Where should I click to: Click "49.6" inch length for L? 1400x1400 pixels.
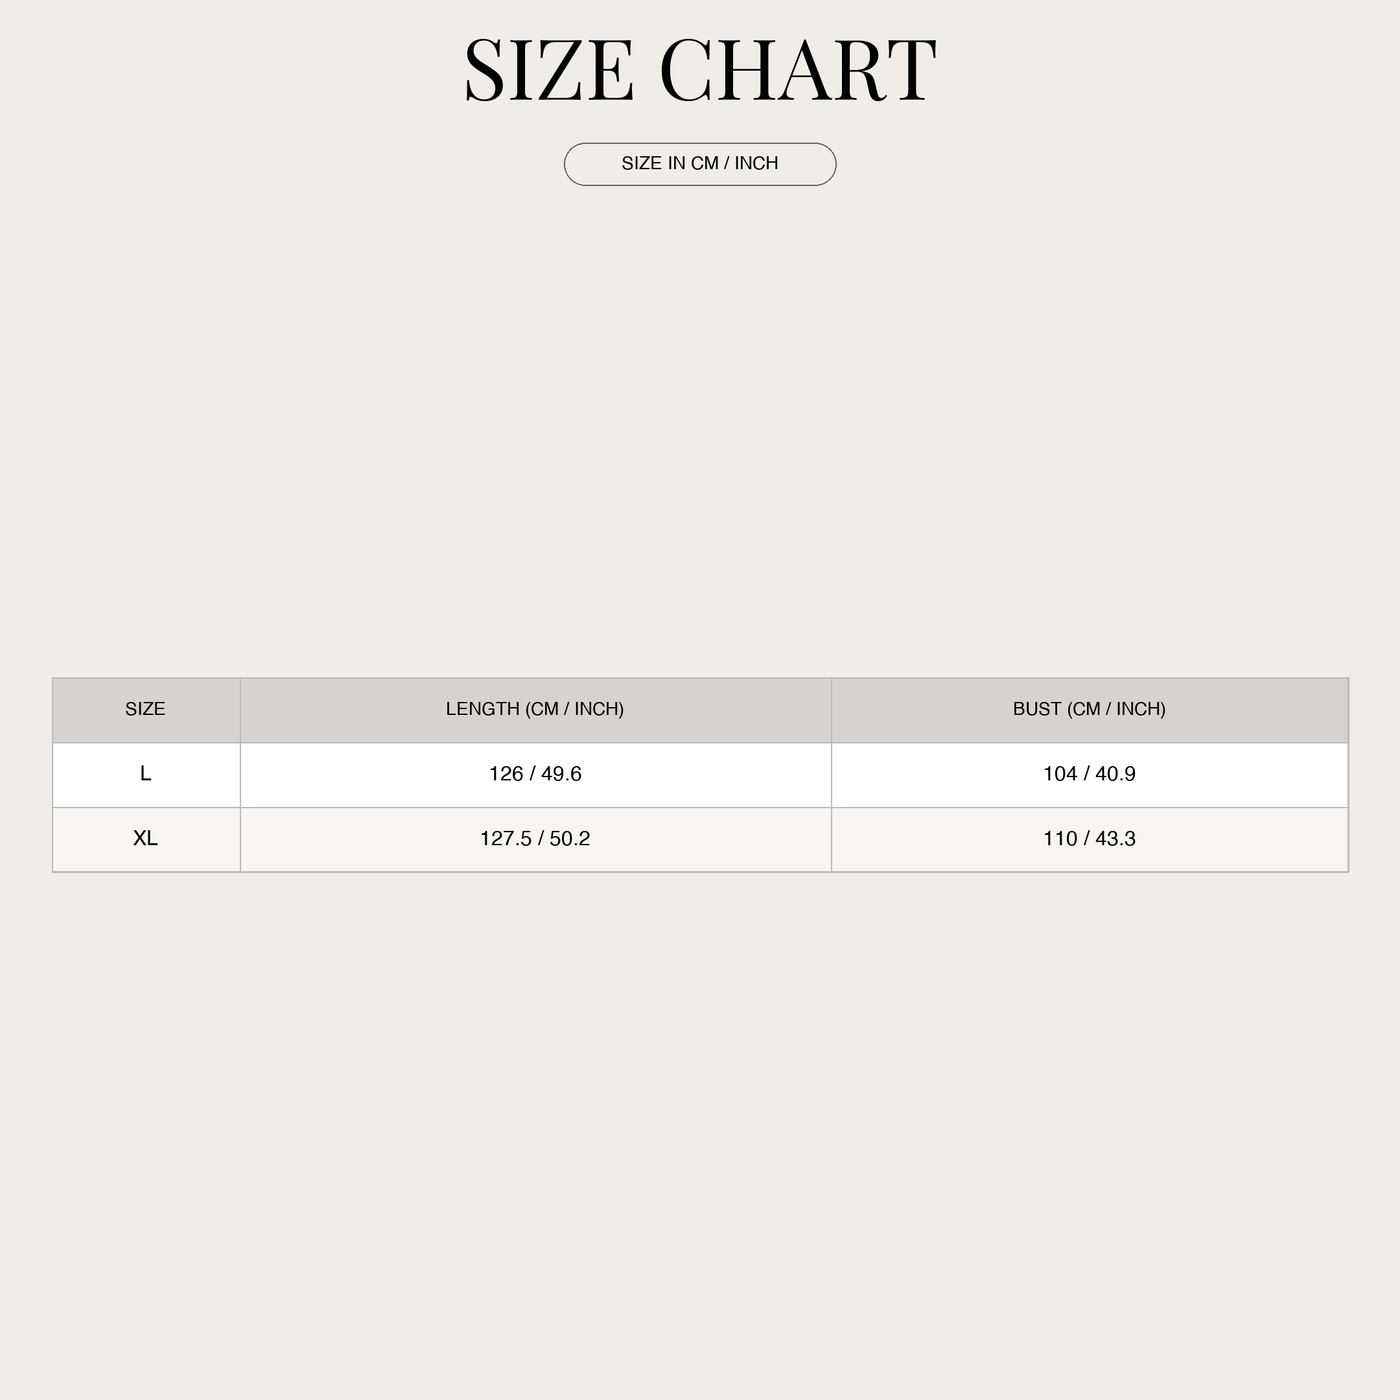(561, 774)
